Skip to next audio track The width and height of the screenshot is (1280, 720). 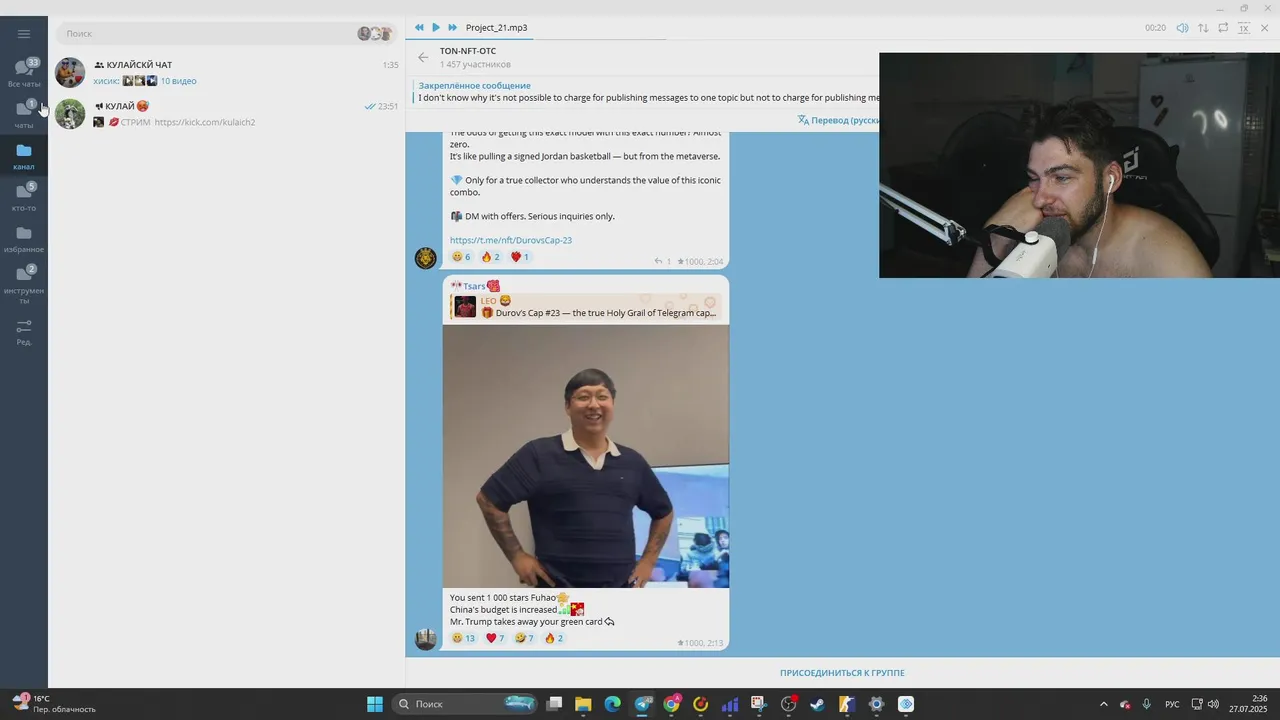pos(452,28)
